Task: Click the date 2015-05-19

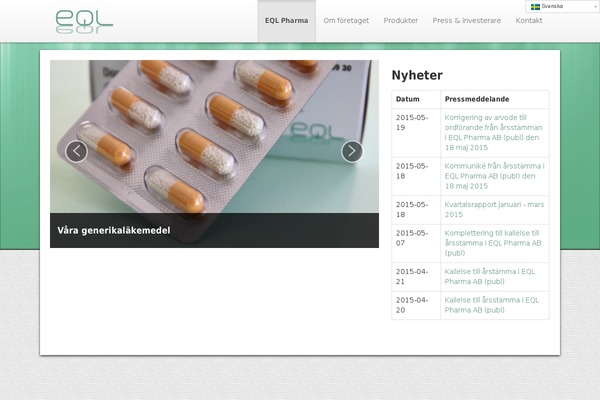Action: pos(412,122)
